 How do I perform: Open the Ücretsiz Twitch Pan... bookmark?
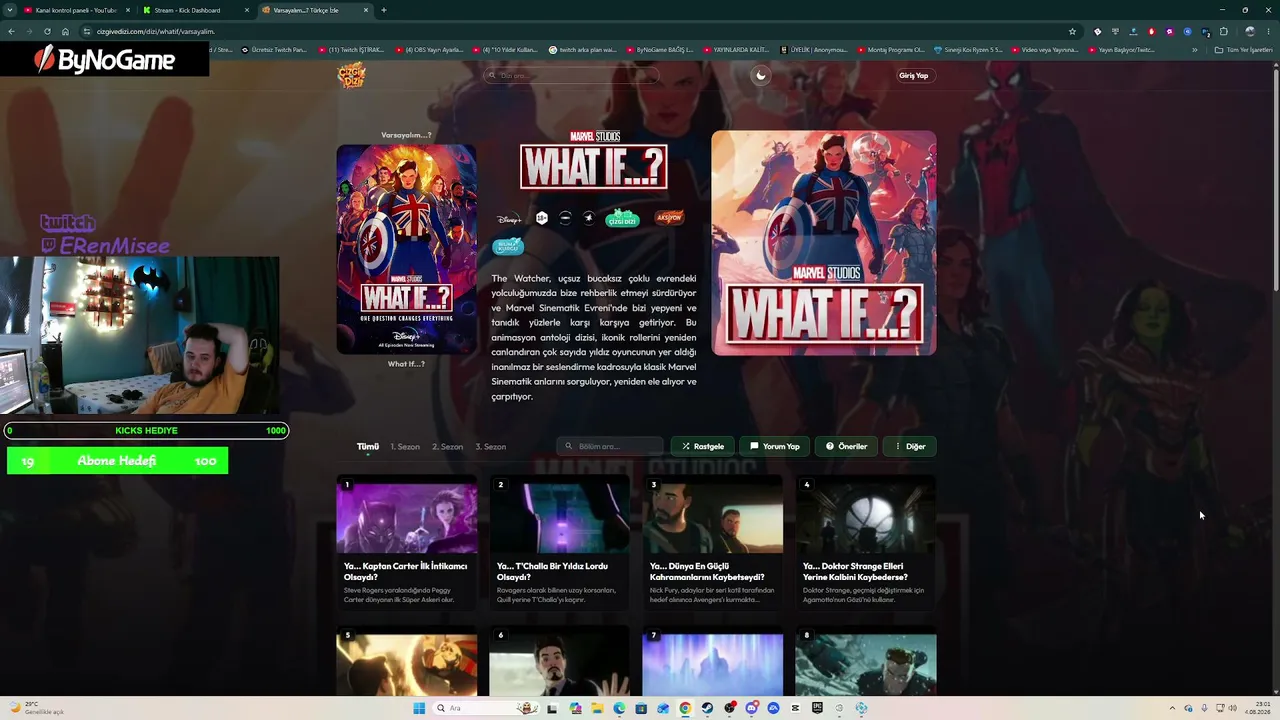(x=273, y=49)
